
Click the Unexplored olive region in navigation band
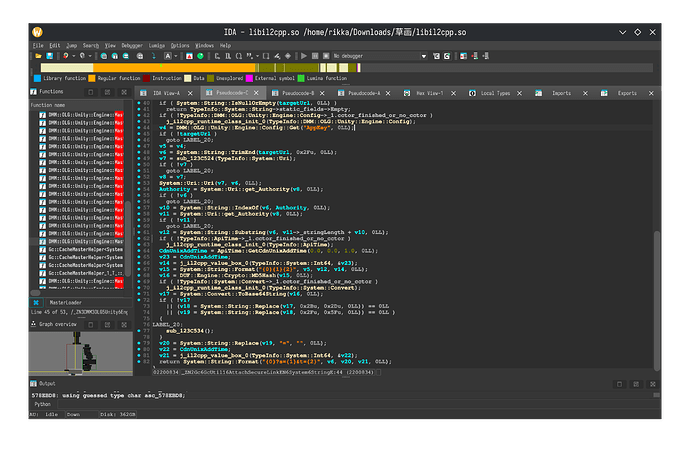pyautogui.click(x=301, y=67)
